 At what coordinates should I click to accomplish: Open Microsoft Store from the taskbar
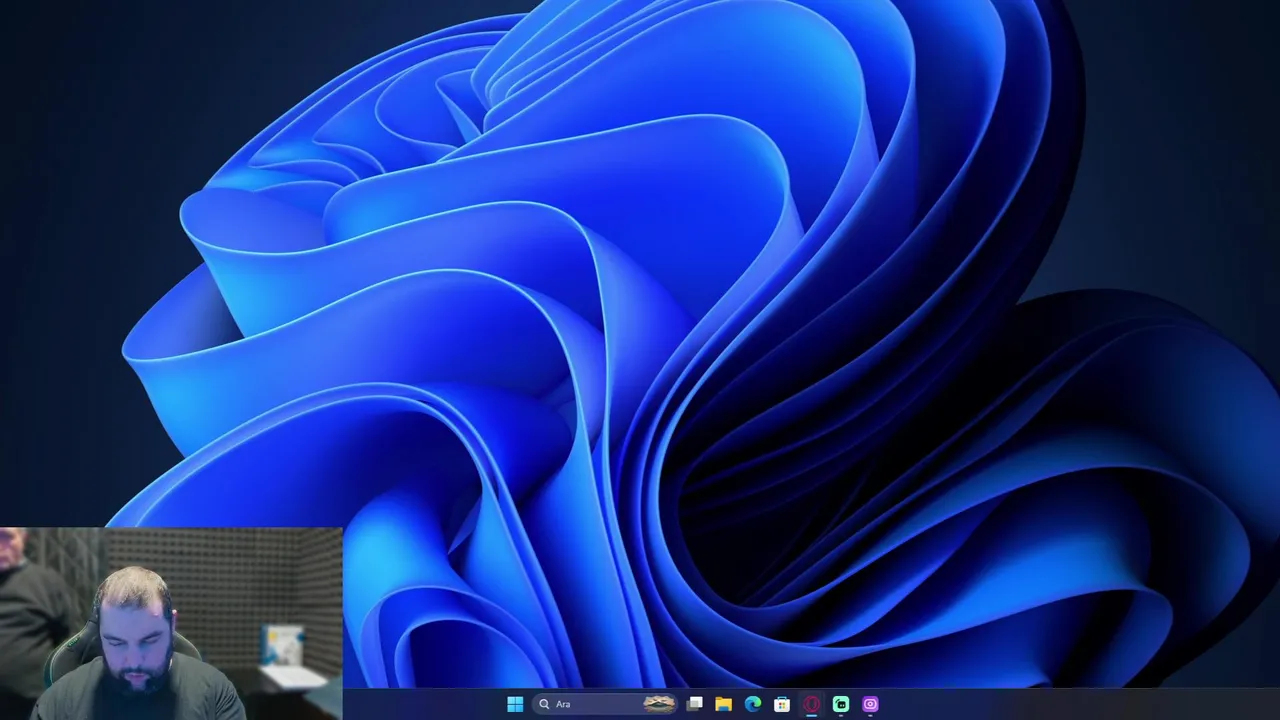pyautogui.click(x=782, y=704)
